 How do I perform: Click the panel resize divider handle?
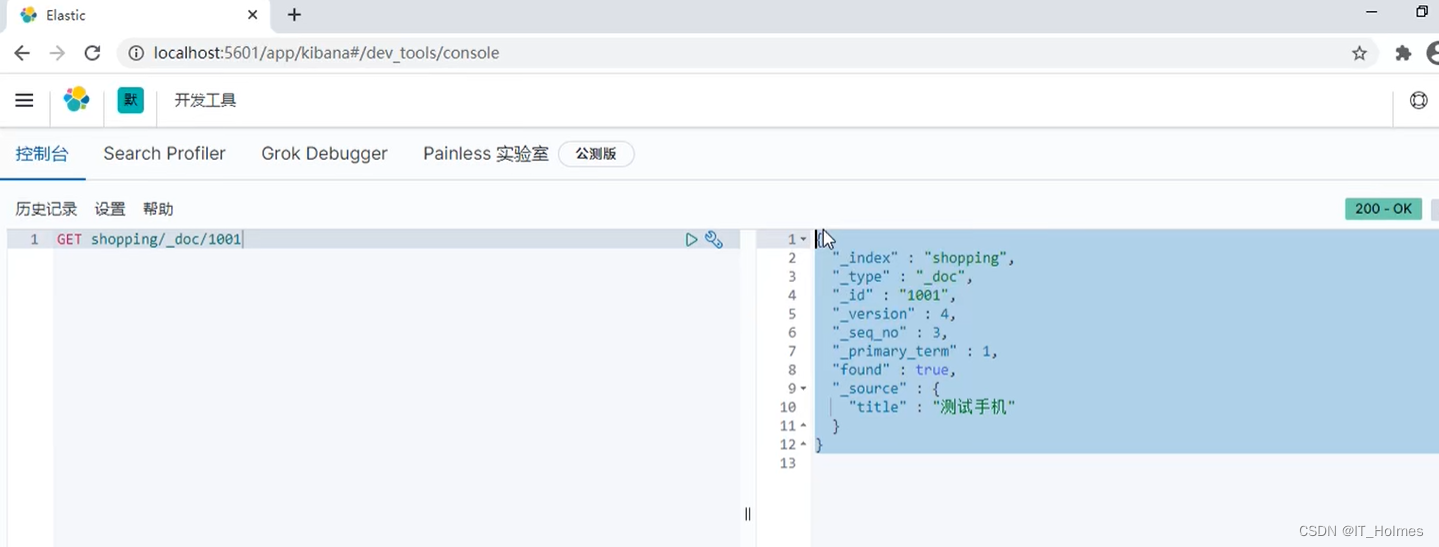[x=747, y=514]
